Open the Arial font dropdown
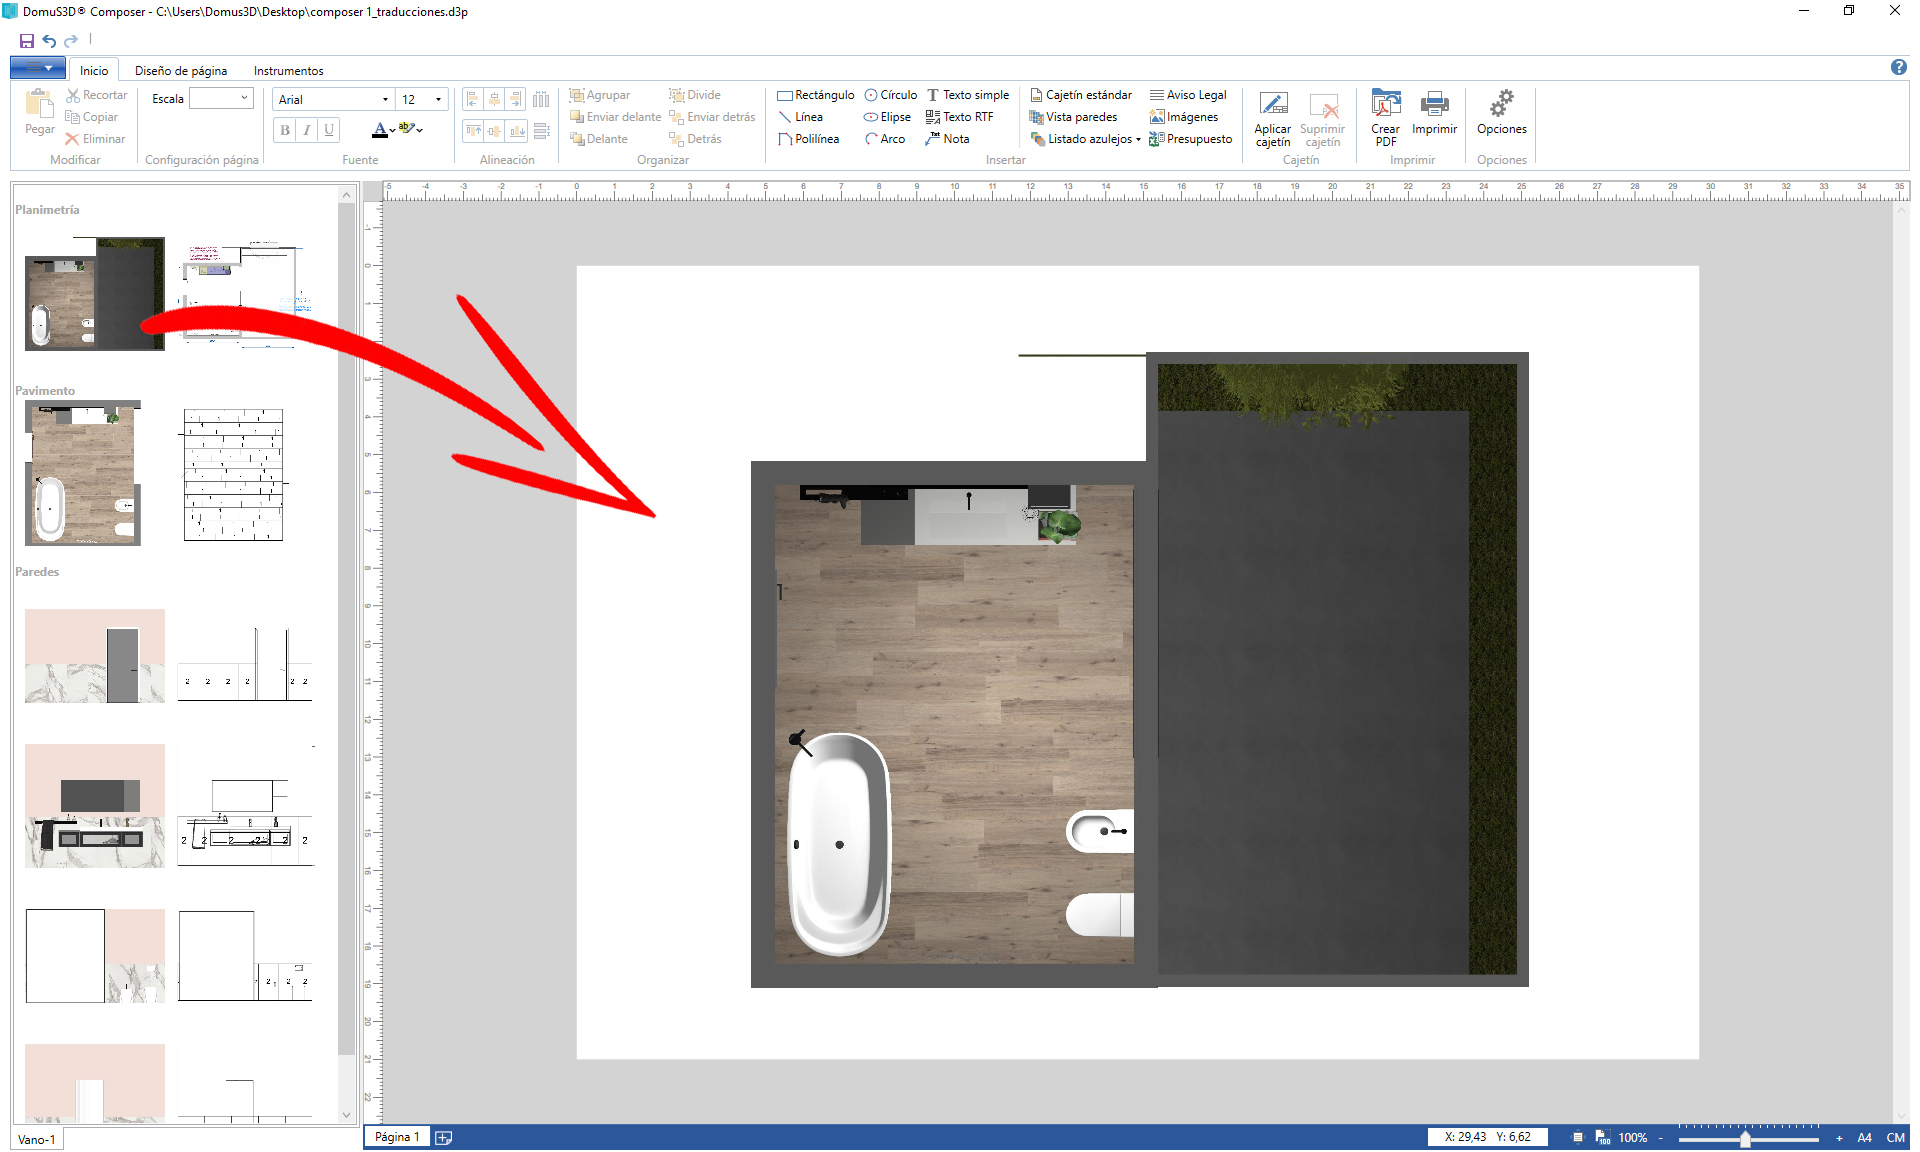1920x1152 pixels. (385, 99)
